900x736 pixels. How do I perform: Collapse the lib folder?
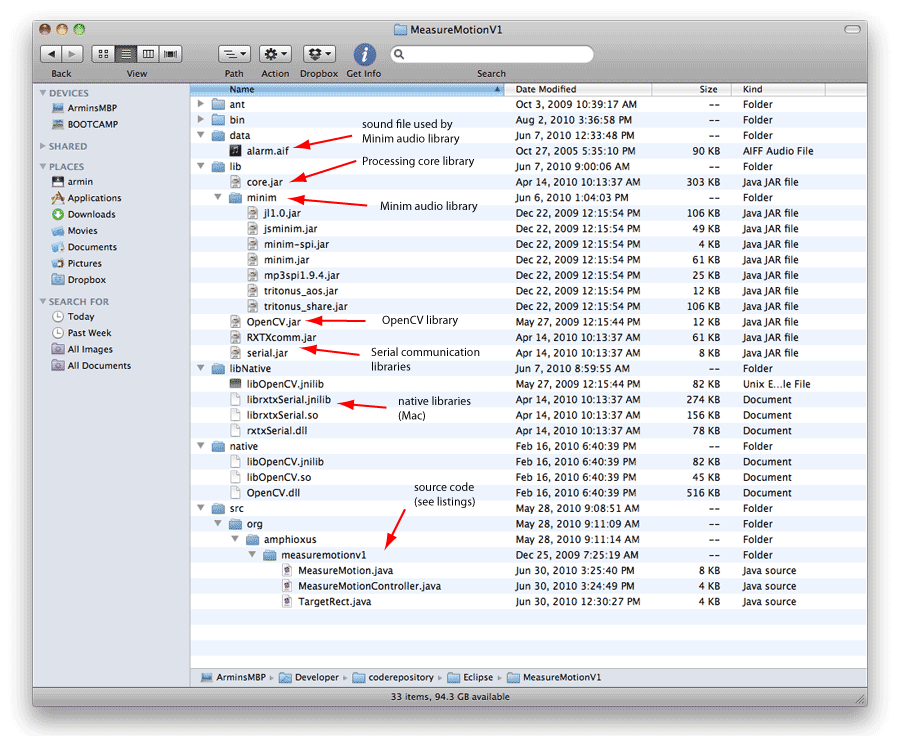(200, 166)
